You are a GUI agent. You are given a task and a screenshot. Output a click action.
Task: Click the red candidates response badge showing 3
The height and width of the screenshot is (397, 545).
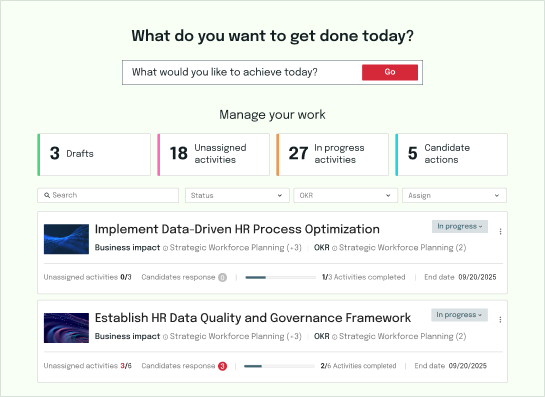[222, 366]
